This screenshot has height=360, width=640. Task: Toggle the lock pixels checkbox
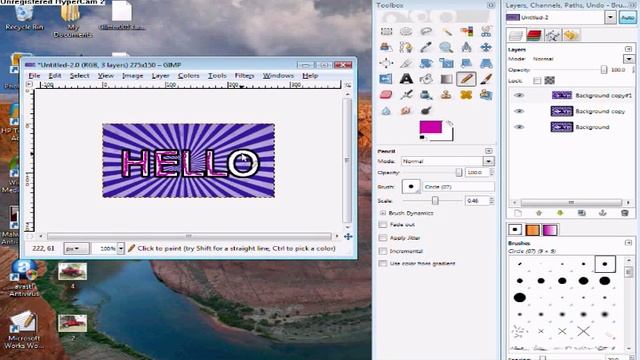point(537,80)
